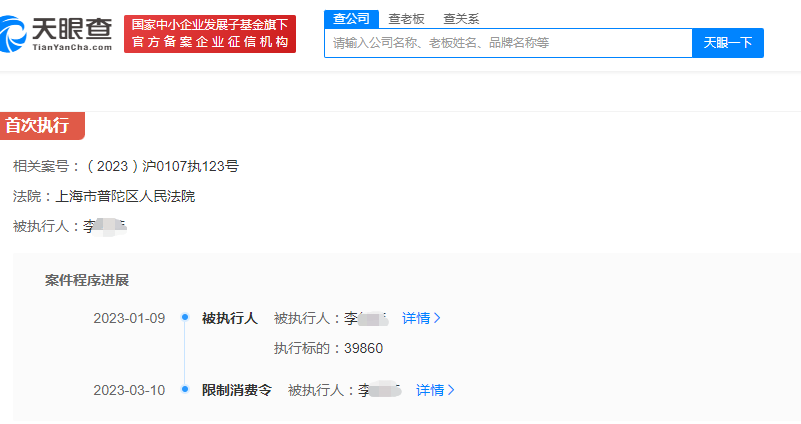The image size is (801, 424).
Task: Open 详情 link for 2023-01-09 被执行人 entry
Action: coord(421,318)
